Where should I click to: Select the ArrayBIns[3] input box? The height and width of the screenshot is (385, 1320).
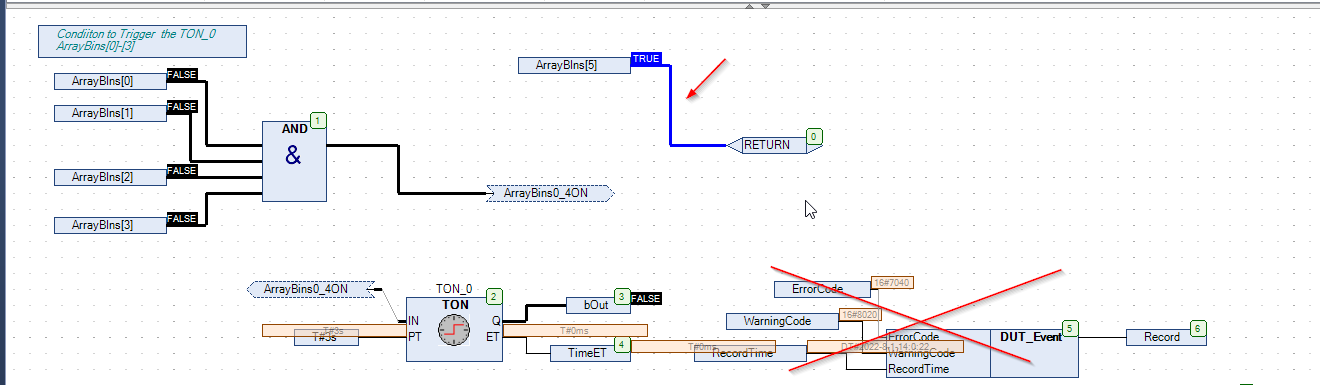coord(110,225)
